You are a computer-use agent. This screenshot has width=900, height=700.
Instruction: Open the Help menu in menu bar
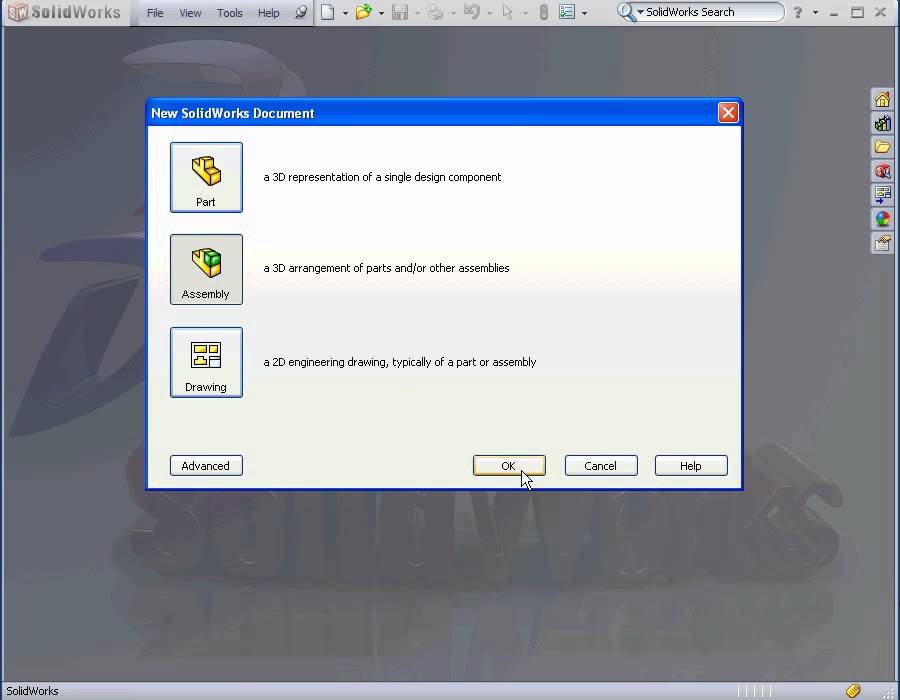[x=268, y=13]
